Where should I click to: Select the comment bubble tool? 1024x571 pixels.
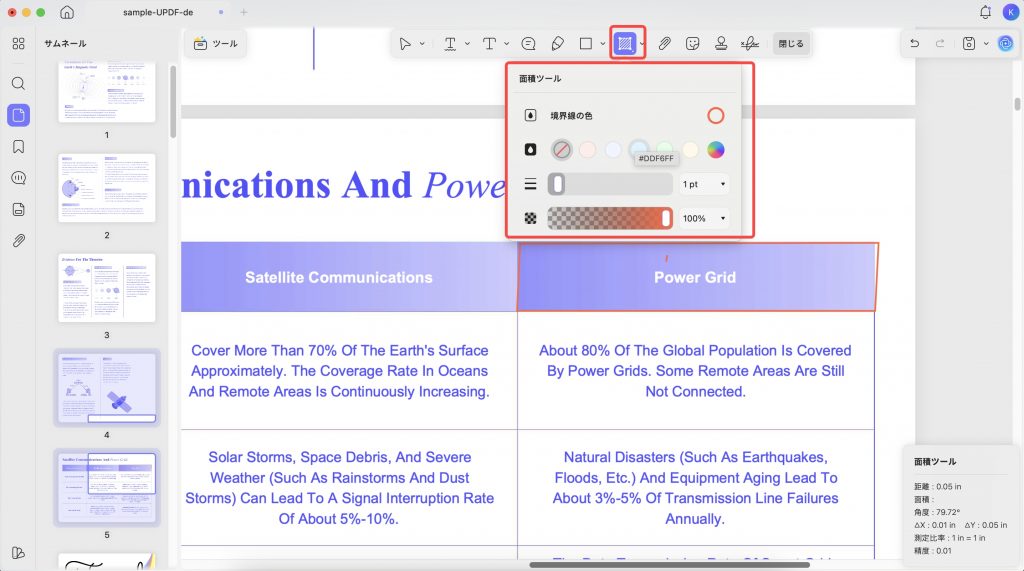click(528, 43)
